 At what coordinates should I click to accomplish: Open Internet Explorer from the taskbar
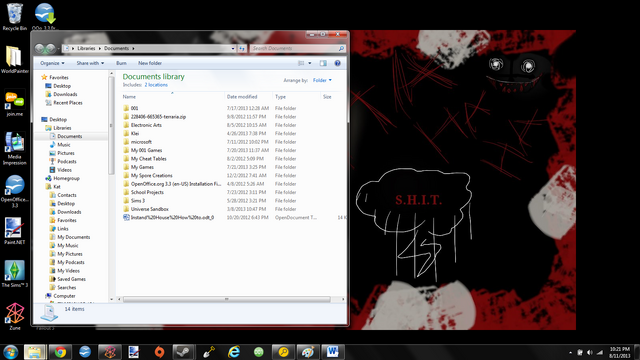click(234, 352)
